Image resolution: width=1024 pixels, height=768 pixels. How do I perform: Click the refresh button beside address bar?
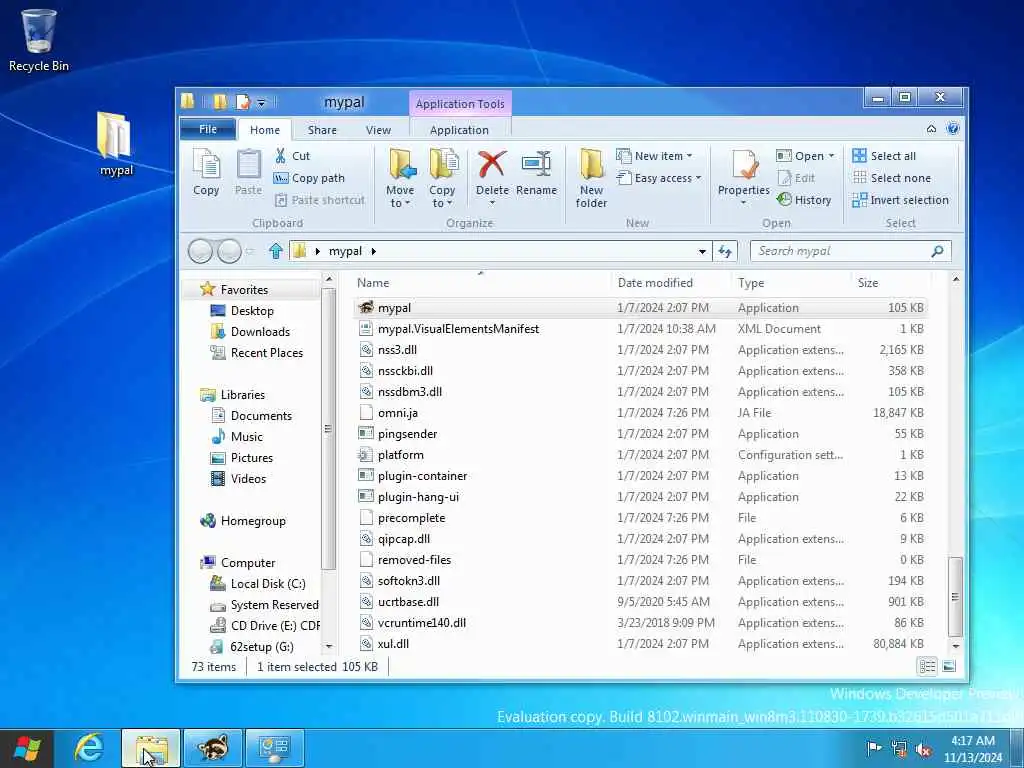[x=725, y=251]
